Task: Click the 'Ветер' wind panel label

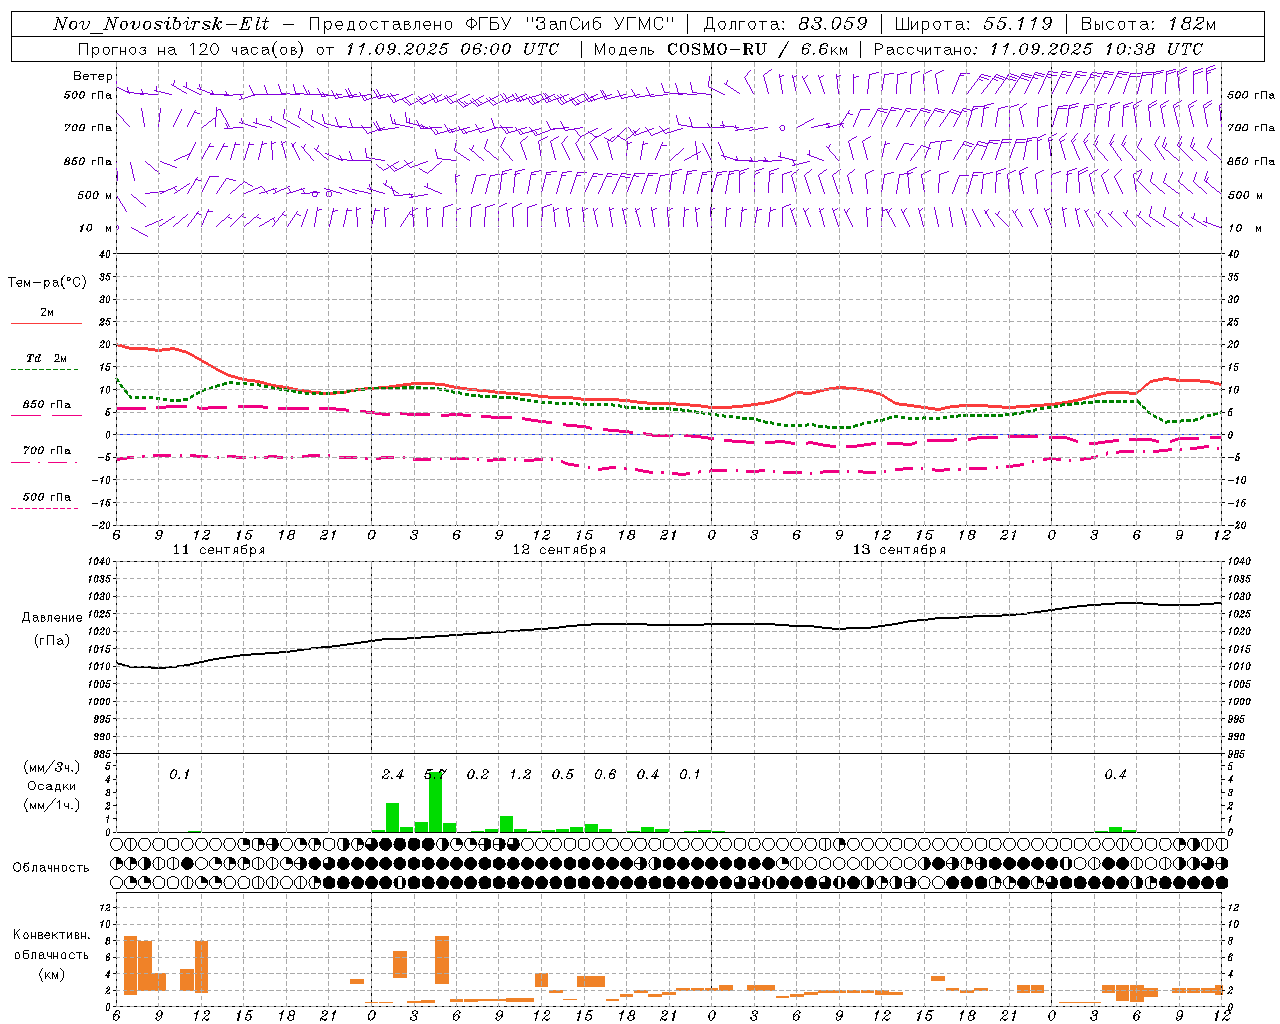Action: point(93,76)
